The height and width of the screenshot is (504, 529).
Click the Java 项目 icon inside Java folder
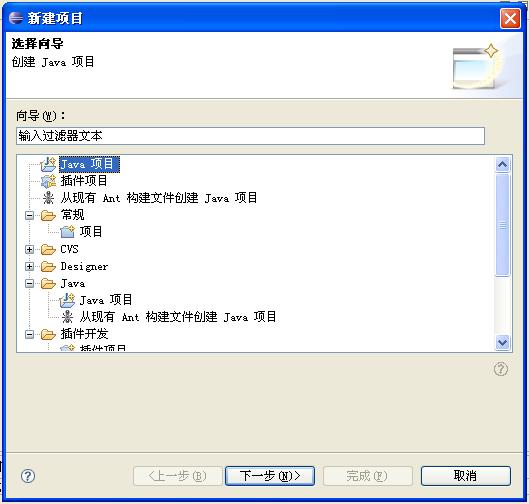click(x=67, y=300)
